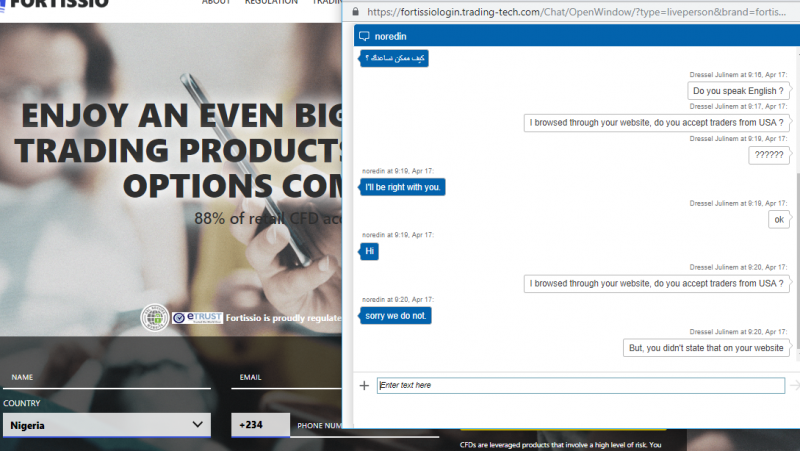Click the +234 phone code box

260,425
